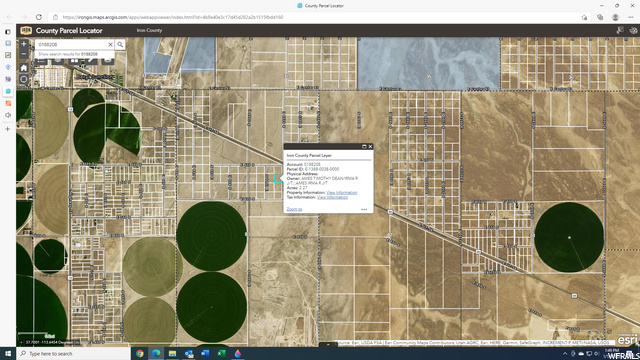Open the rightmost header widget icon
Viewport: 640px width, 360px height.
[633, 30]
